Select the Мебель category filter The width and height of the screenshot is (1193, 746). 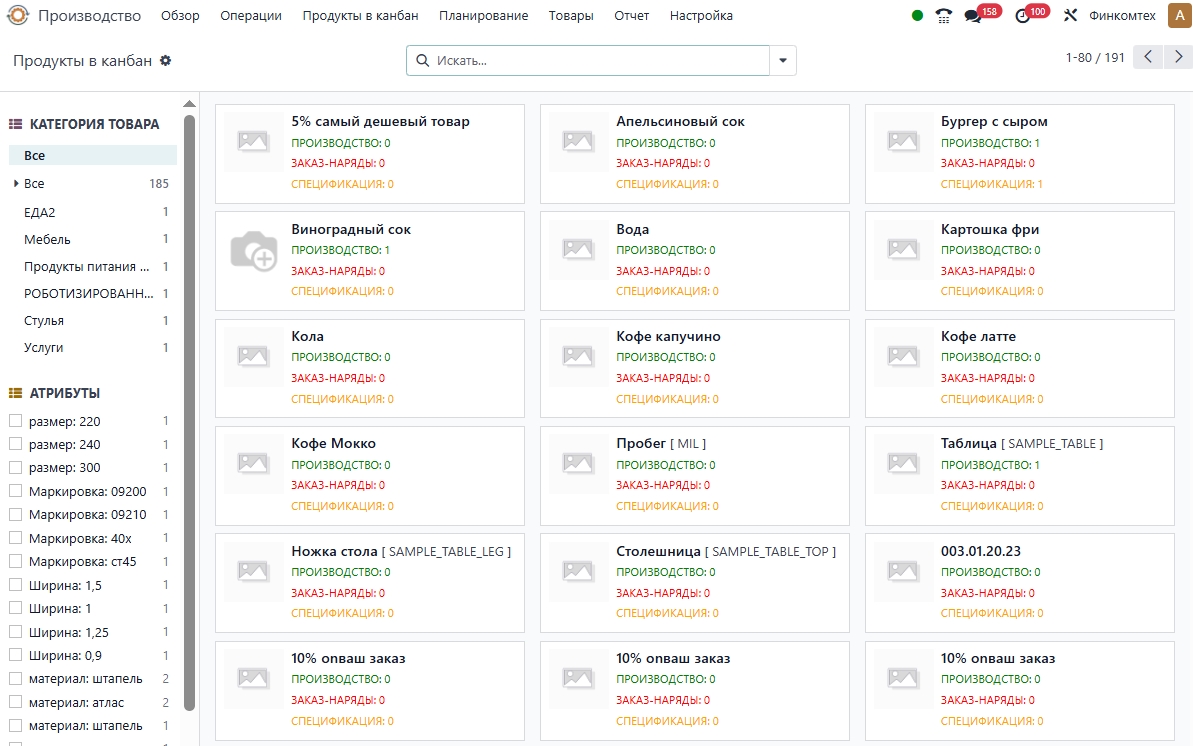pyautogui.click(x=47, y=240)
